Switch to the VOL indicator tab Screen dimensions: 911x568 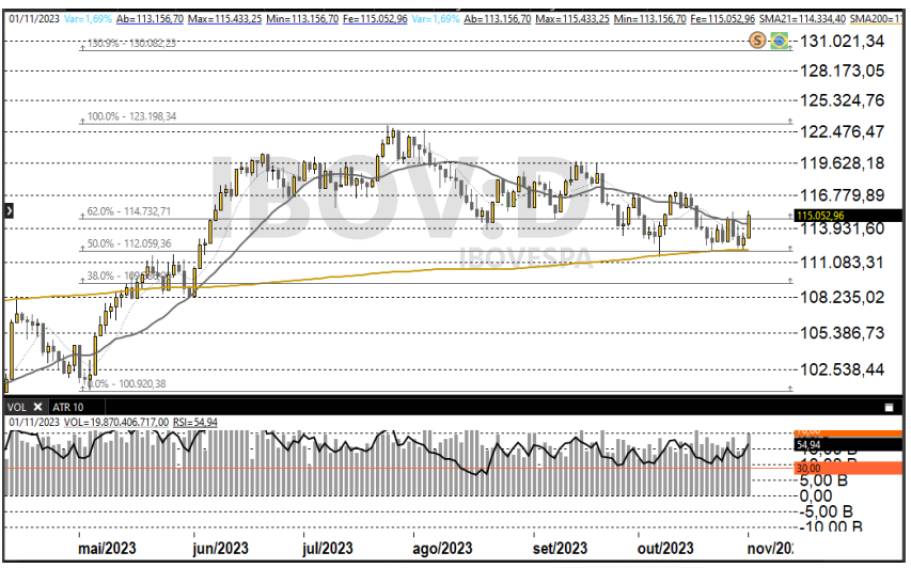pos(18,407)
